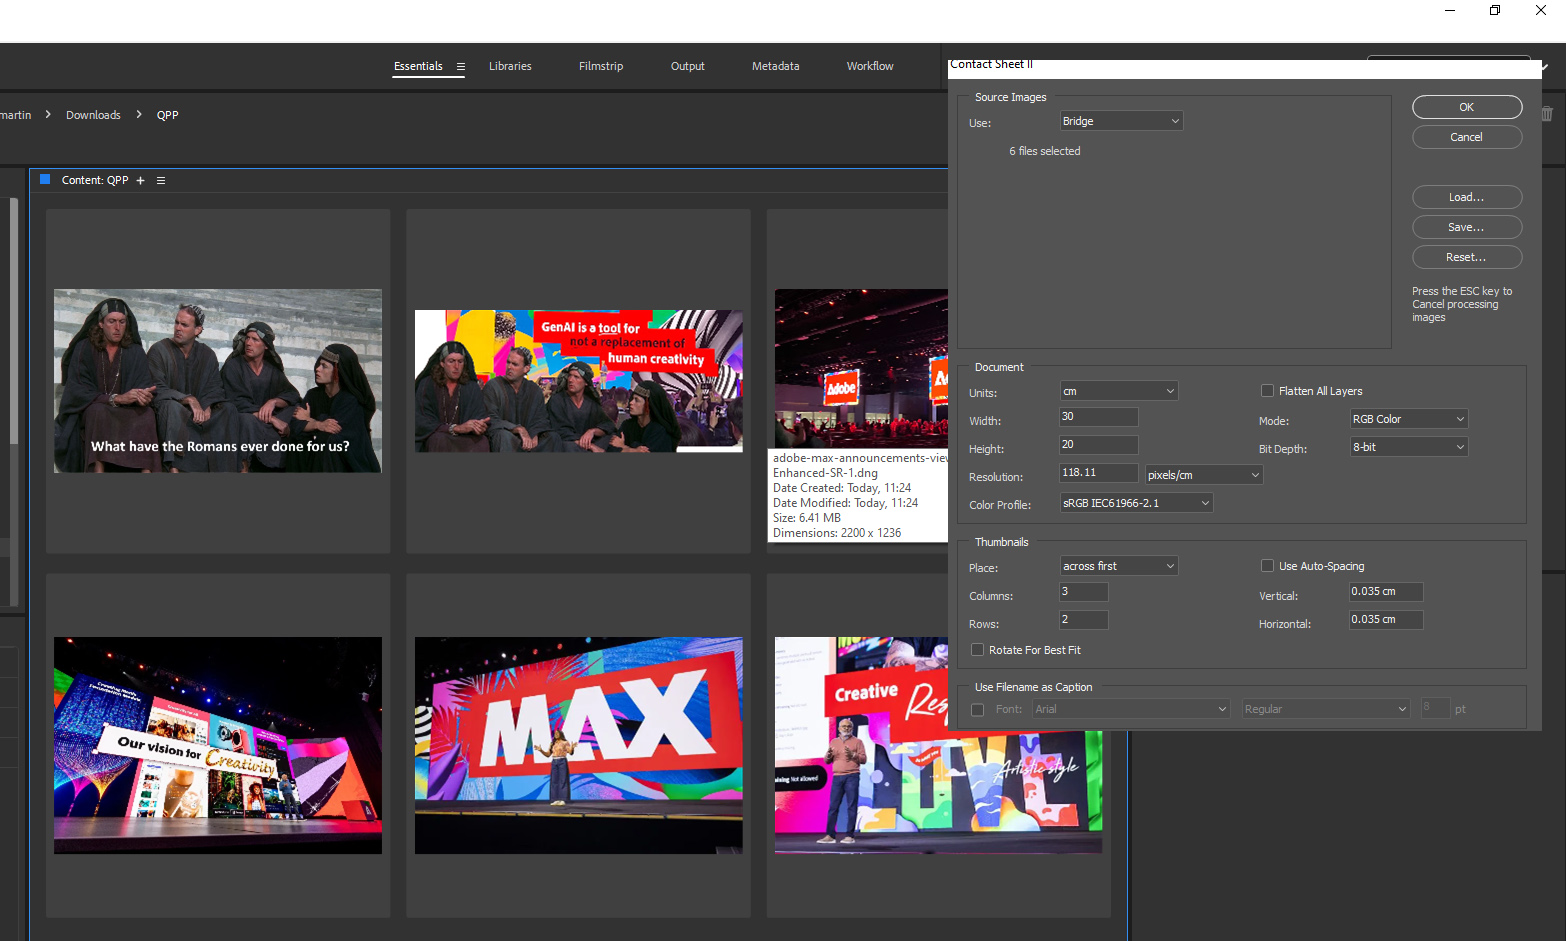Click the '6 files selected' text
The width and height of the screenshot is (1566, 941).
click(1045, 151)
